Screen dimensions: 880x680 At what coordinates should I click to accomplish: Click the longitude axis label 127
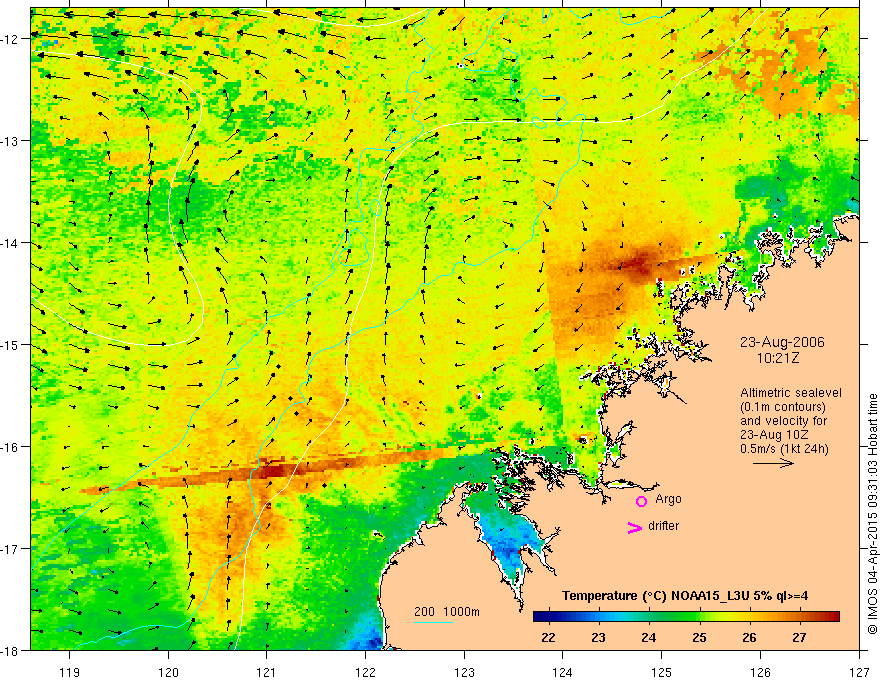click(x=859, y=672)
